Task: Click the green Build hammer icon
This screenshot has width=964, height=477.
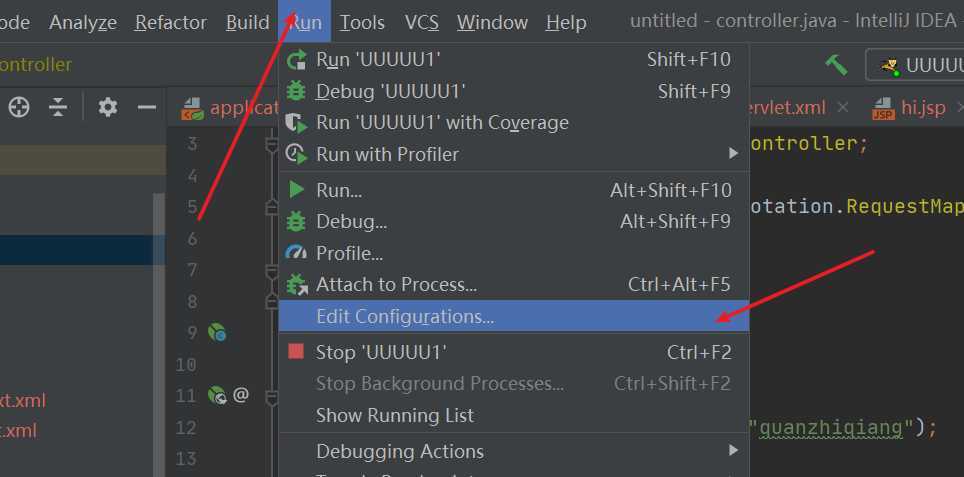Action: pyautogui.click(x=836, y=65)
